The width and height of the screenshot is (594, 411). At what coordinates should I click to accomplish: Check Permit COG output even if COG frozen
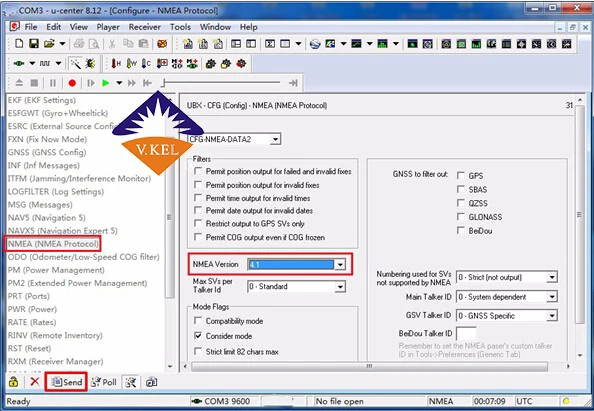[x=198, y=237]
